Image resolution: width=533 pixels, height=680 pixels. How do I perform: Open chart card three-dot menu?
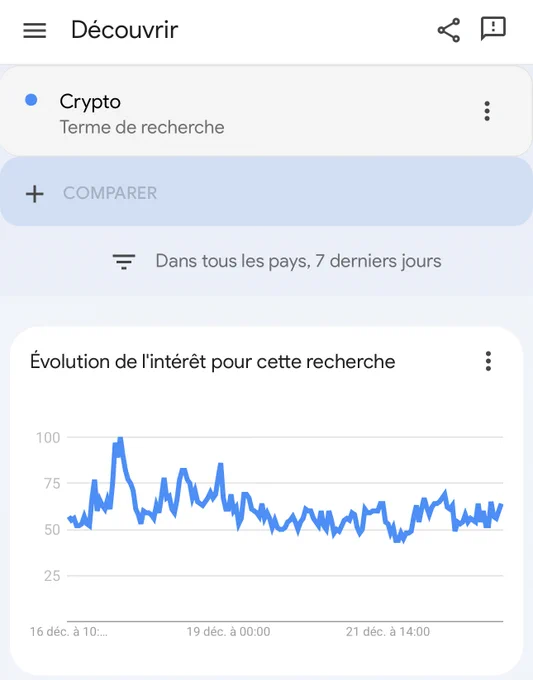pyautogui.click(x=488, y=361)
